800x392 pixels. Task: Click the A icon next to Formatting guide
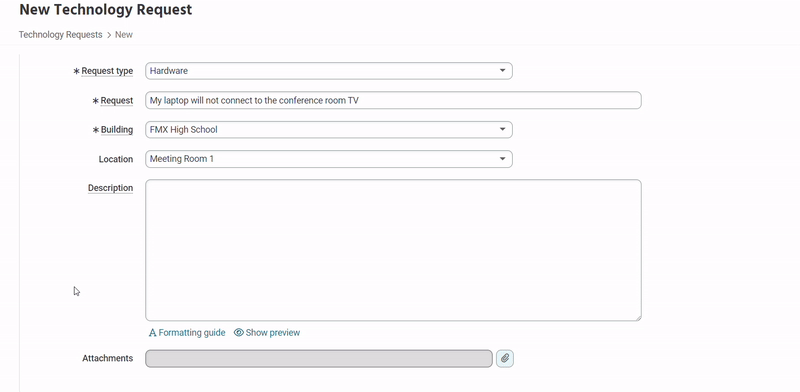pos(152,333)
